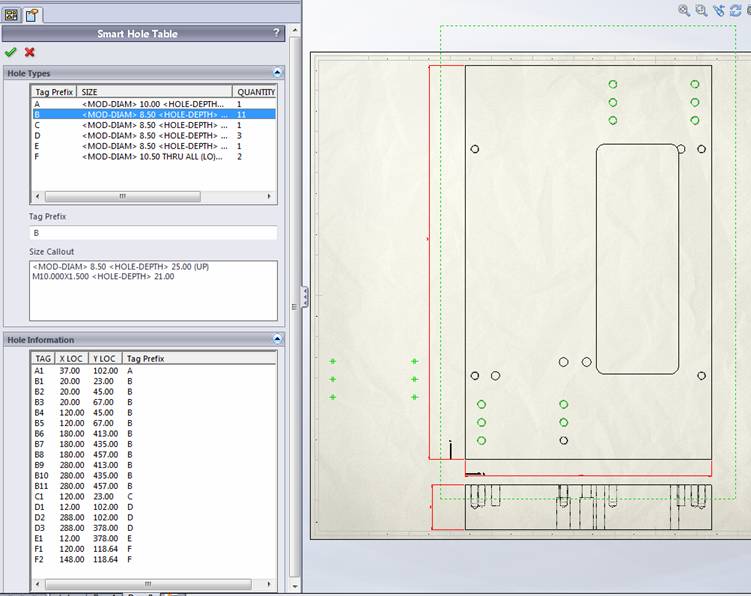Click the Zoom to Fit magnifier icon
The height and width of the screenshot is (596, 751).
tap(684, 10)
